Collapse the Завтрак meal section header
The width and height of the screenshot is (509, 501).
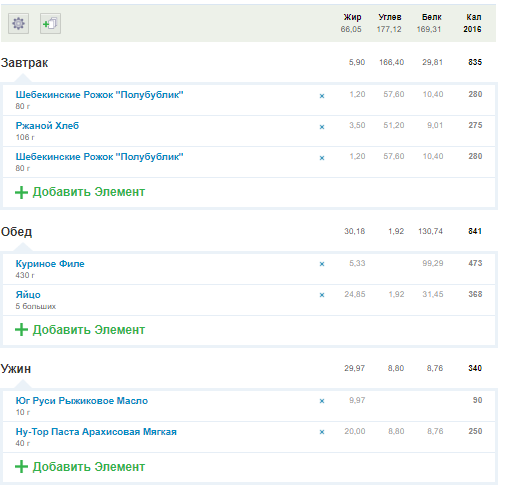(x=24, y=63)
